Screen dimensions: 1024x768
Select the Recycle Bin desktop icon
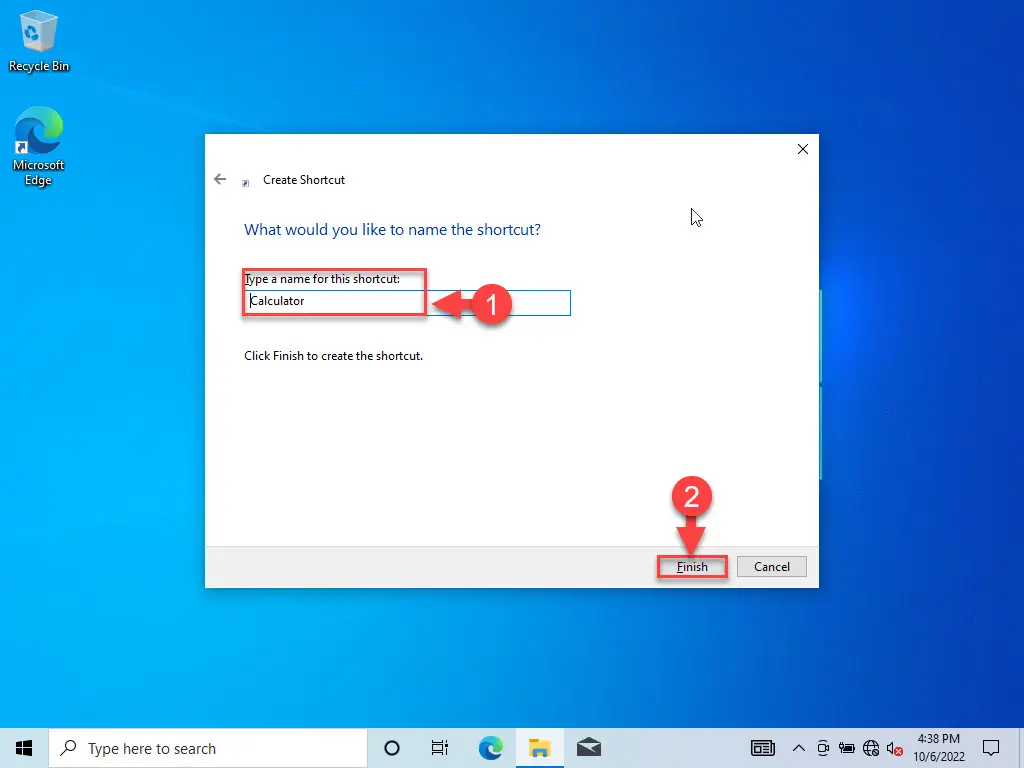click(x=39, y=42)
